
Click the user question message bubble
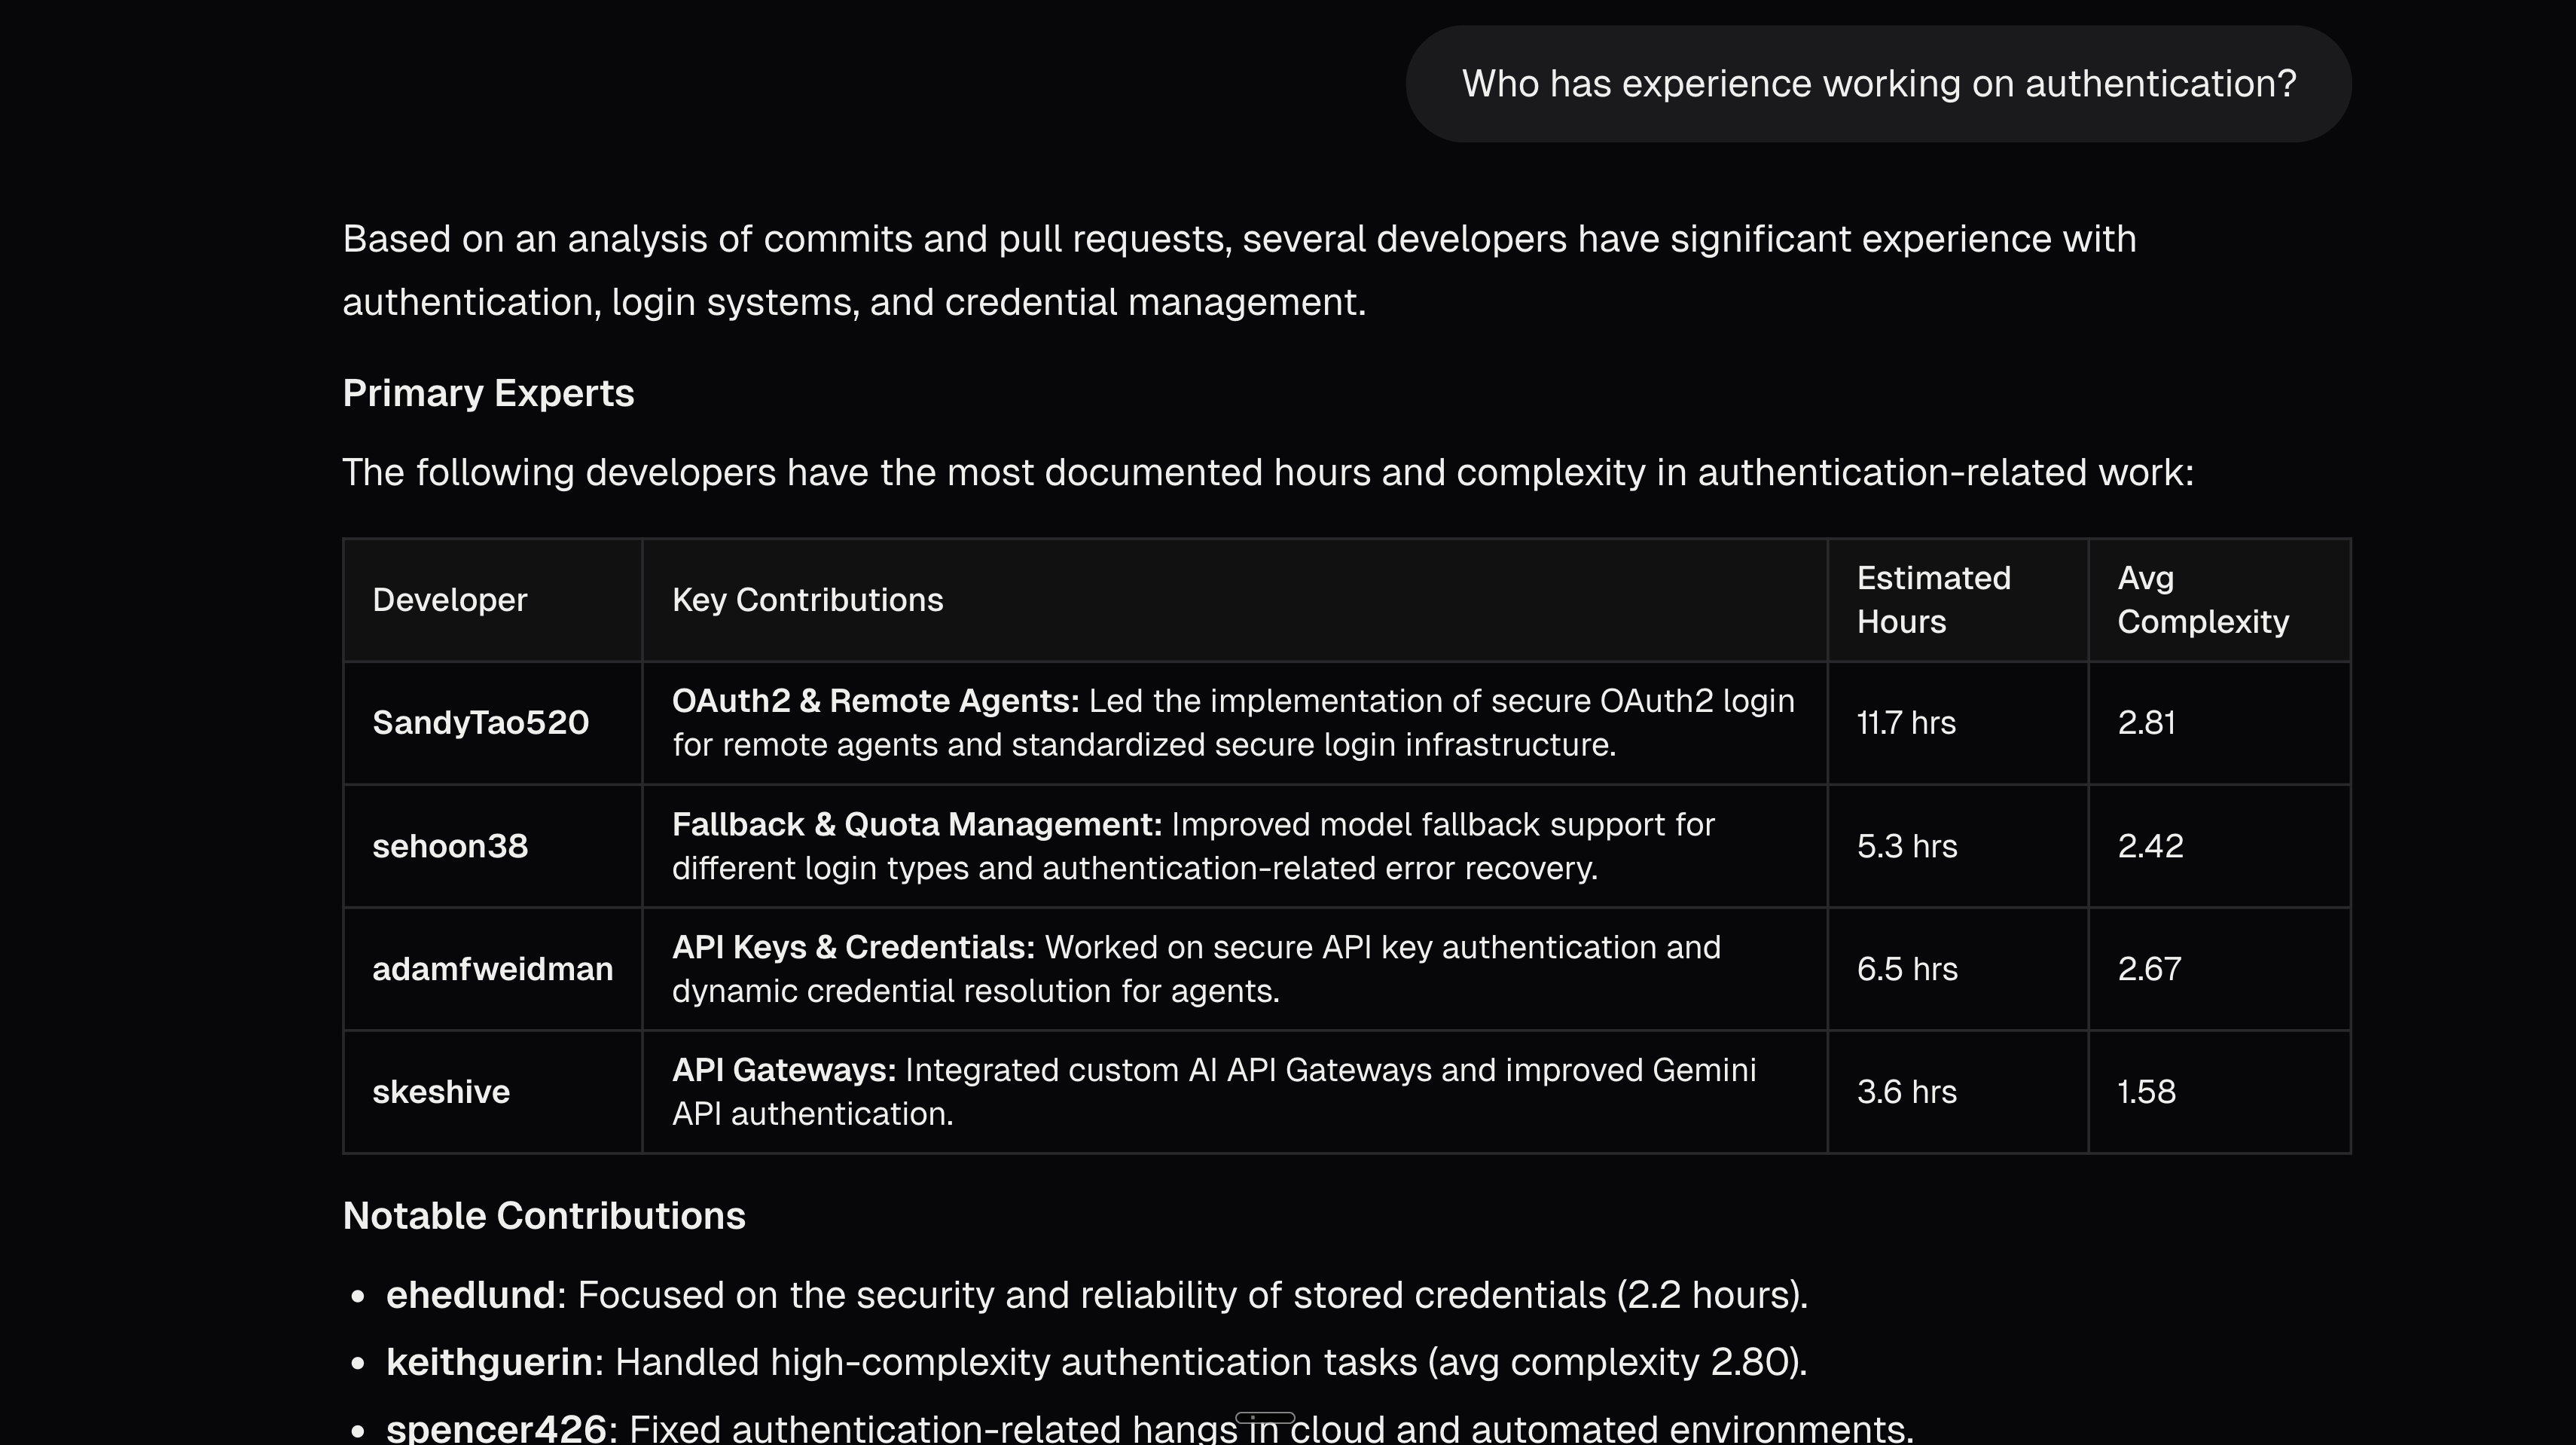coord(1878,84)
